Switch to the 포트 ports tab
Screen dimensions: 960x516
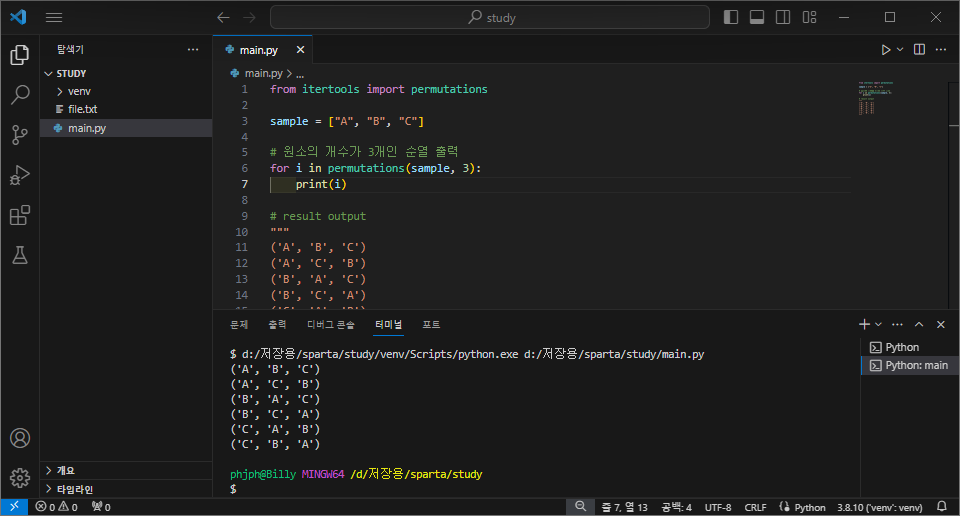pyautogui.click(x=431, y=324)
